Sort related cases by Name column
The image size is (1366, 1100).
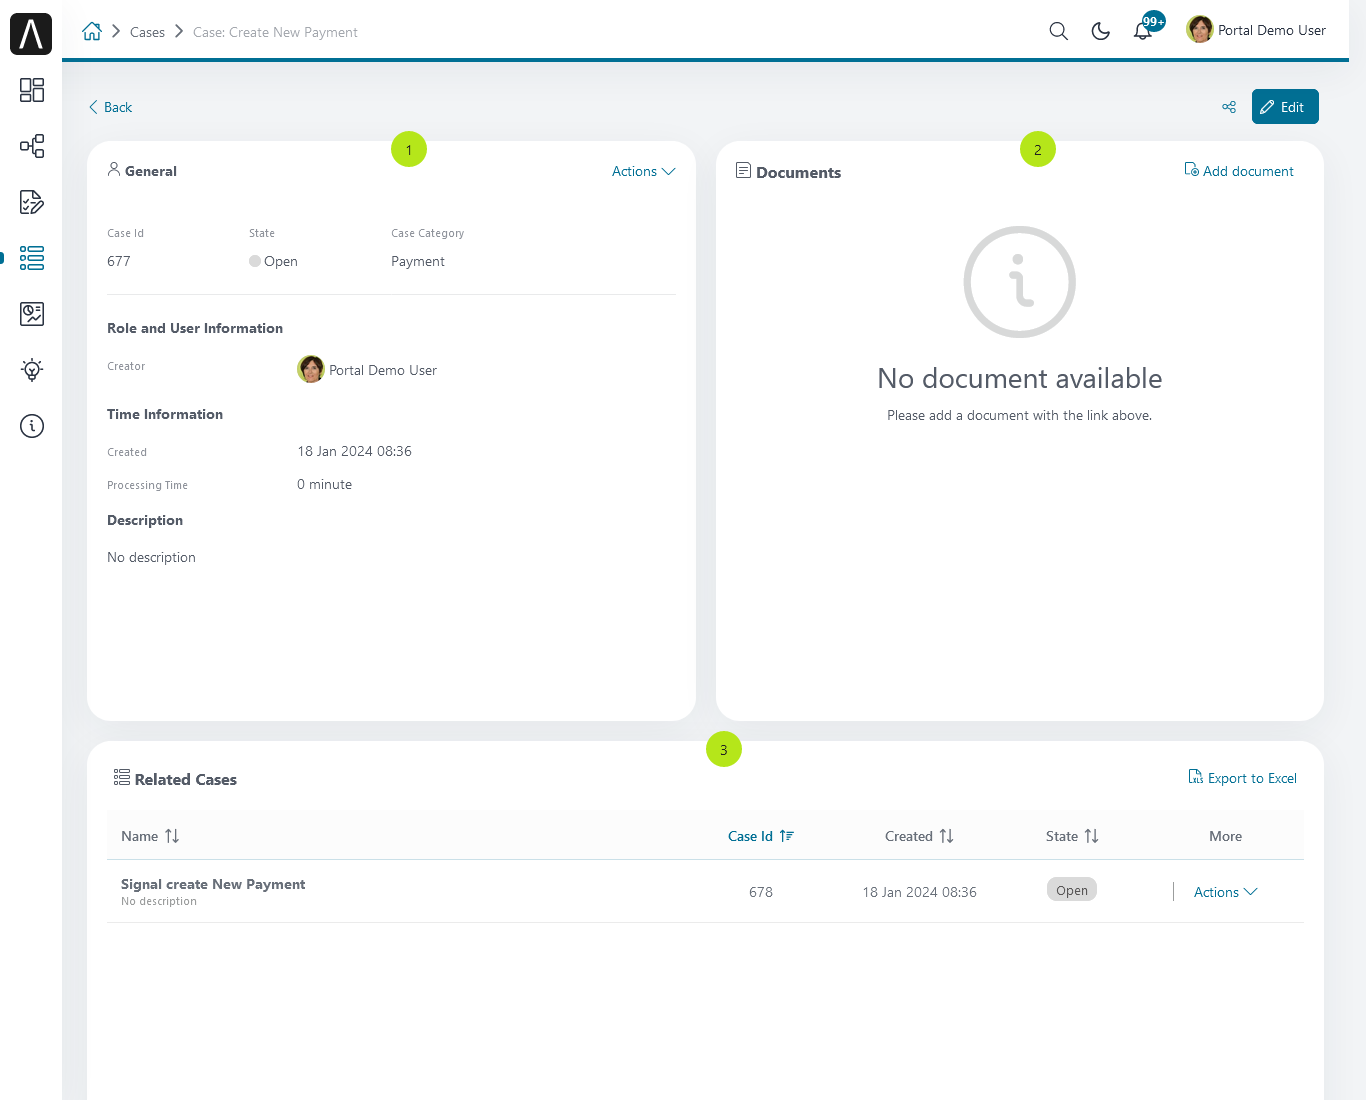[150, 836]
